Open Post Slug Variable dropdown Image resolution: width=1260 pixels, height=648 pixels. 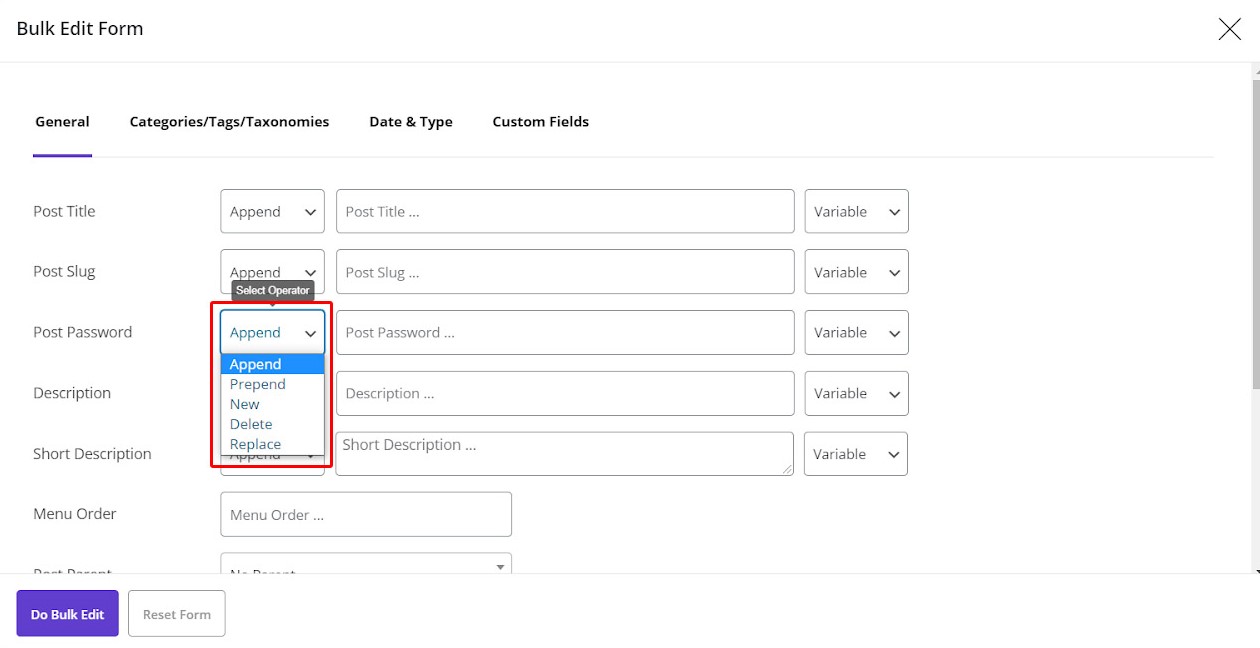(x=856, y=272)
